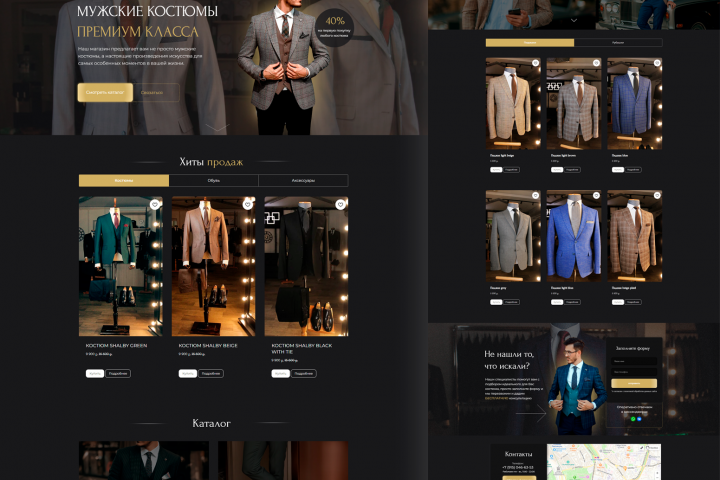Open details for blue checked jacket
This screenshot has width=720, height=480.
[x=633, y=169]
